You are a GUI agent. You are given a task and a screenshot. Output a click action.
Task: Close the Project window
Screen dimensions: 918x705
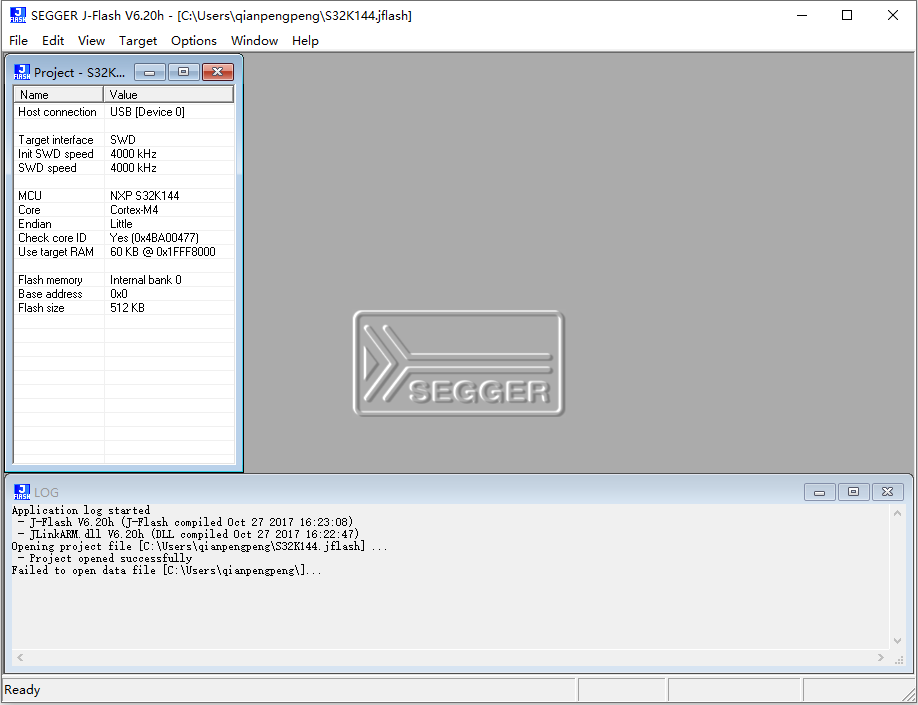[217, 71]
